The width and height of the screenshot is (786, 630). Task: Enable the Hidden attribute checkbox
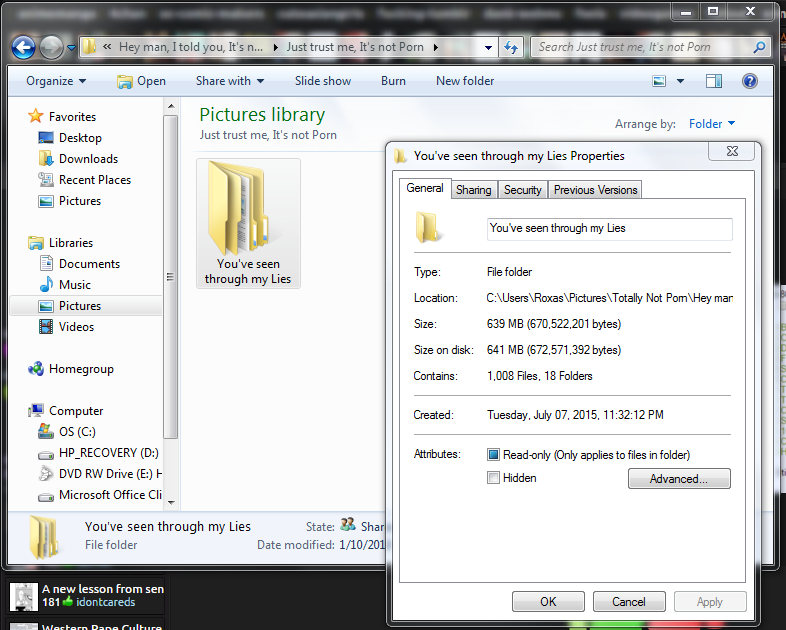pos(493,478)
